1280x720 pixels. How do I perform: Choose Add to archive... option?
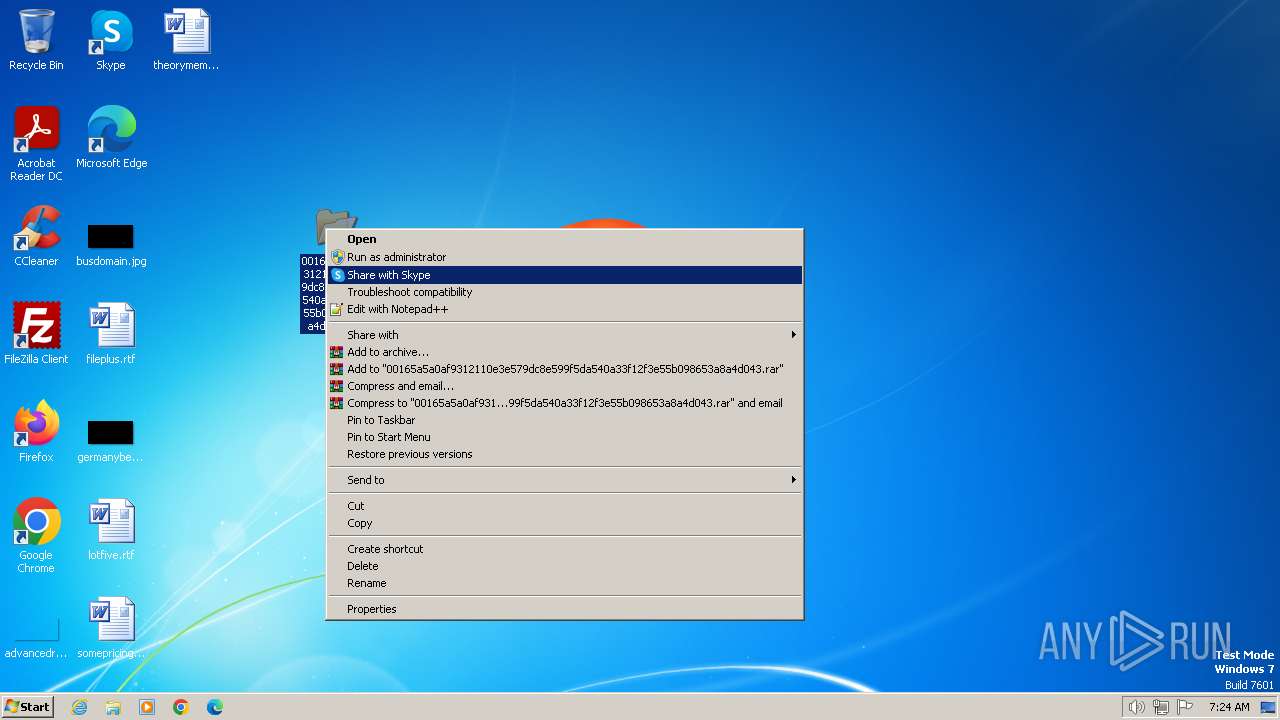(x=565, y=352)
